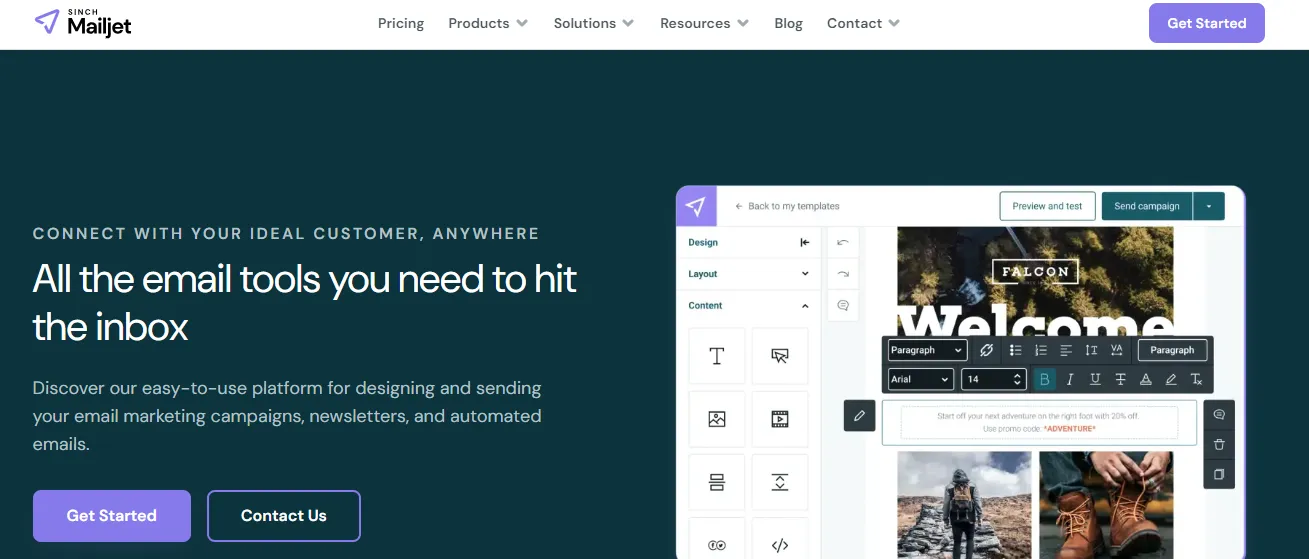Expand the Contact dropdown menu

(863, 23)
